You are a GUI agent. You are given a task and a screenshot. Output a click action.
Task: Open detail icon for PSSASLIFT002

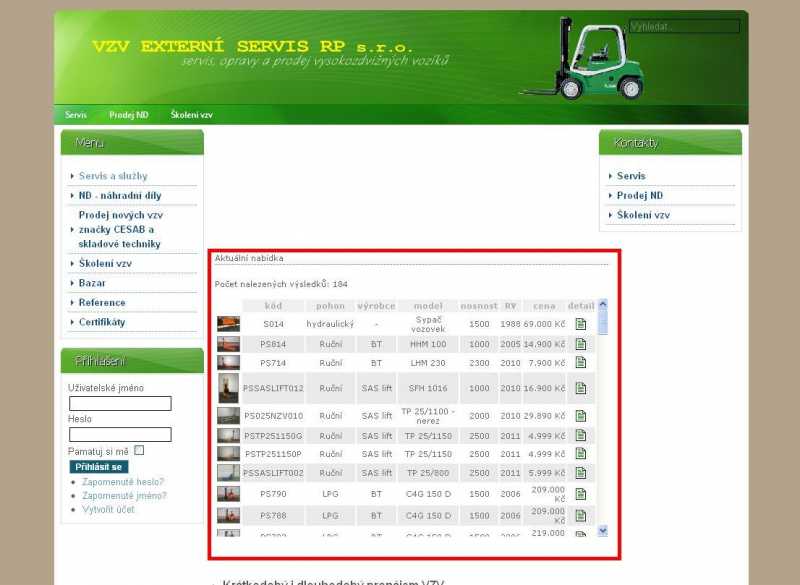coord(580,473)
